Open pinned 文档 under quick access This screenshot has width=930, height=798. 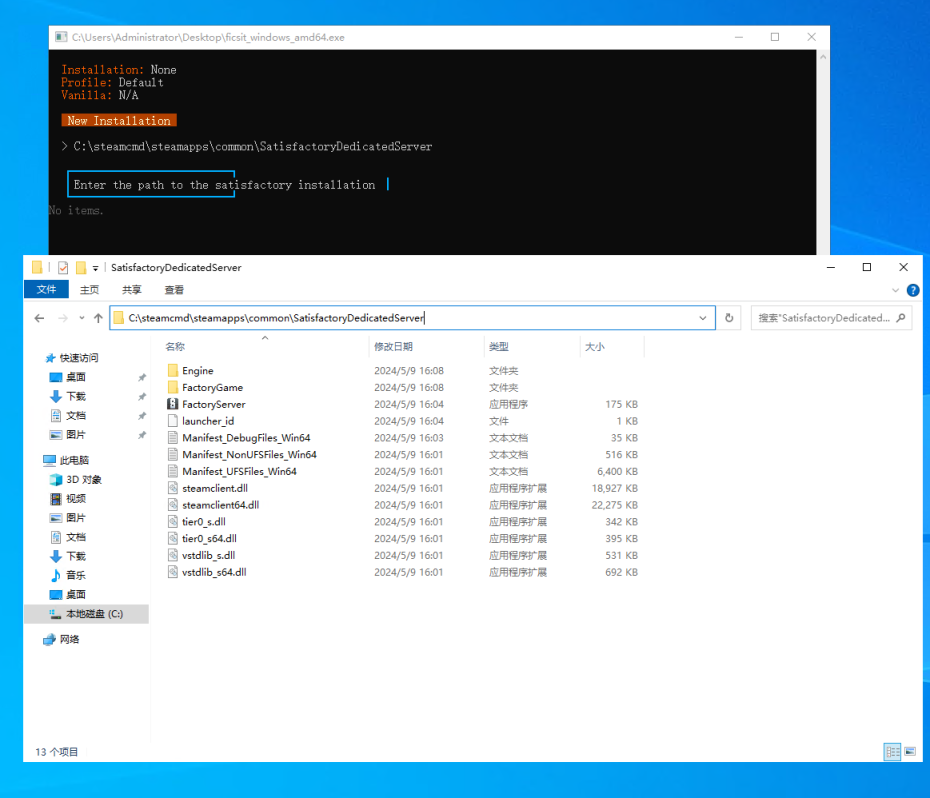(x=75, y=415)
